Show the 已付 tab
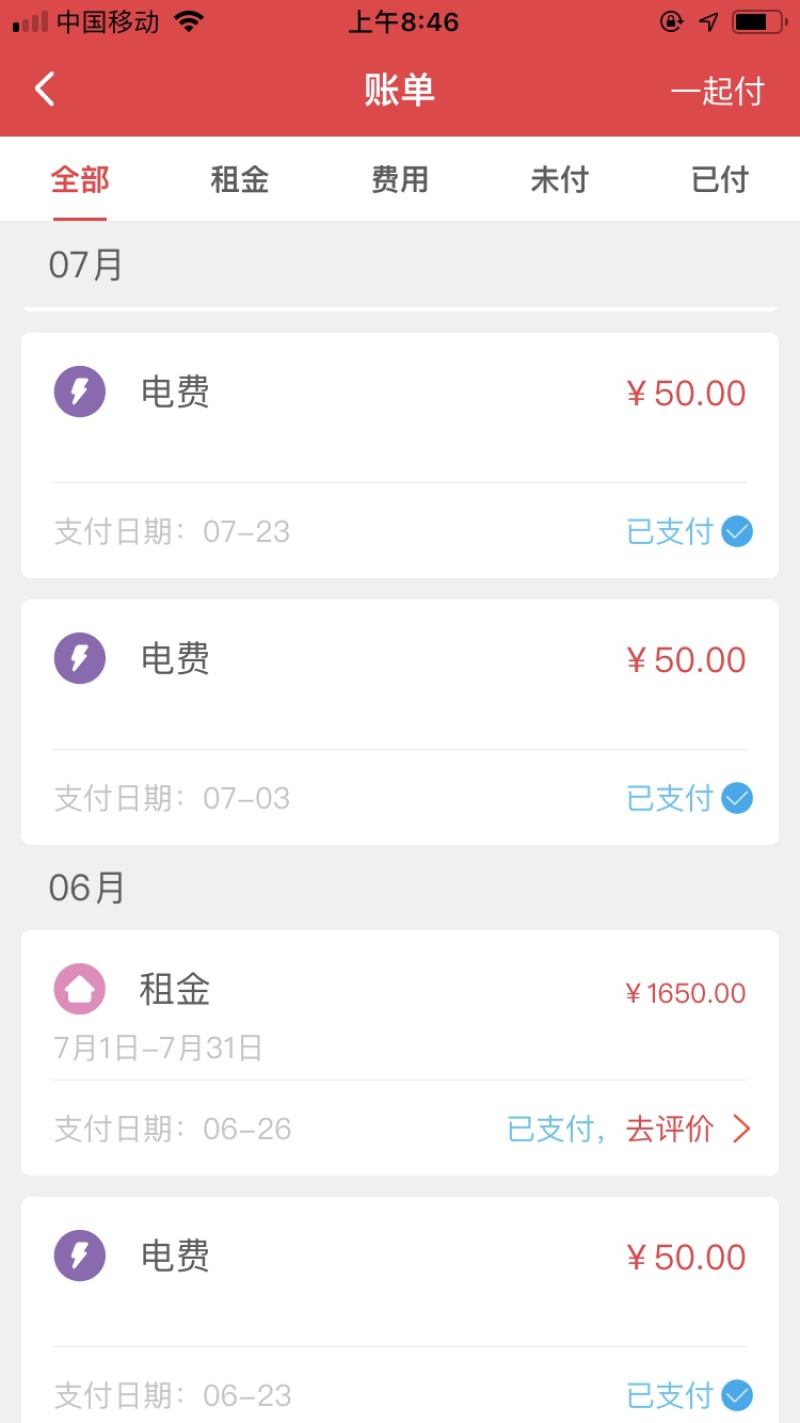 720,180
